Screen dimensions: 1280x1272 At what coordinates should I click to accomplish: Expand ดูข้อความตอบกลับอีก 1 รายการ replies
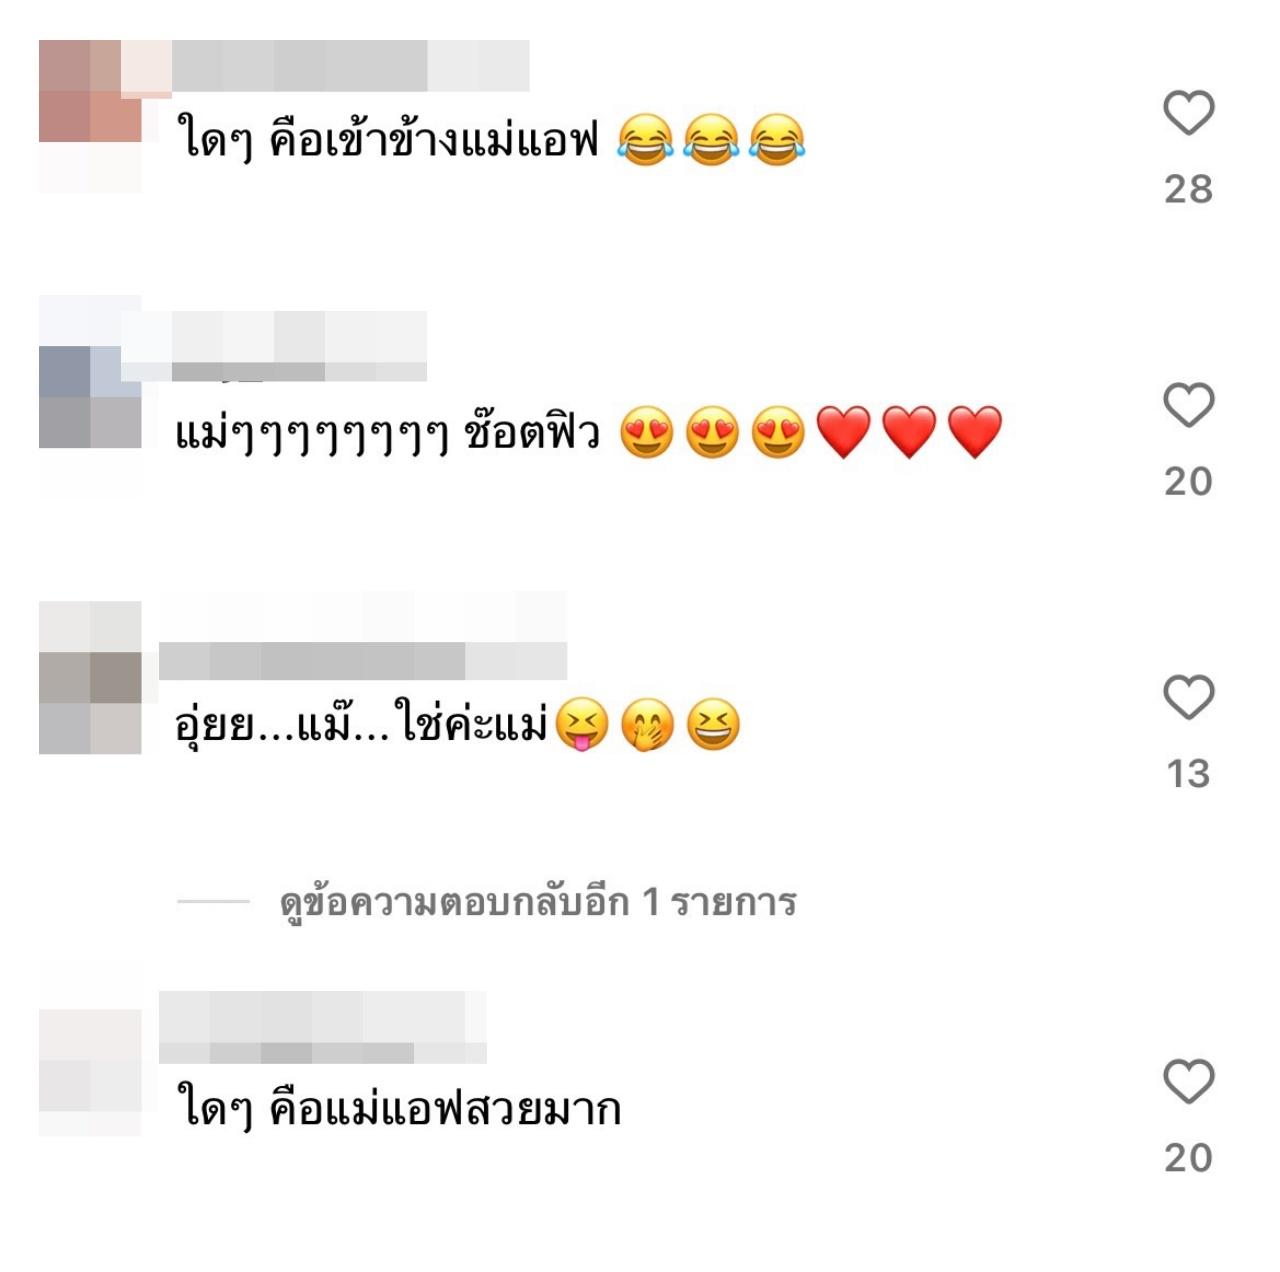(538, 902)
